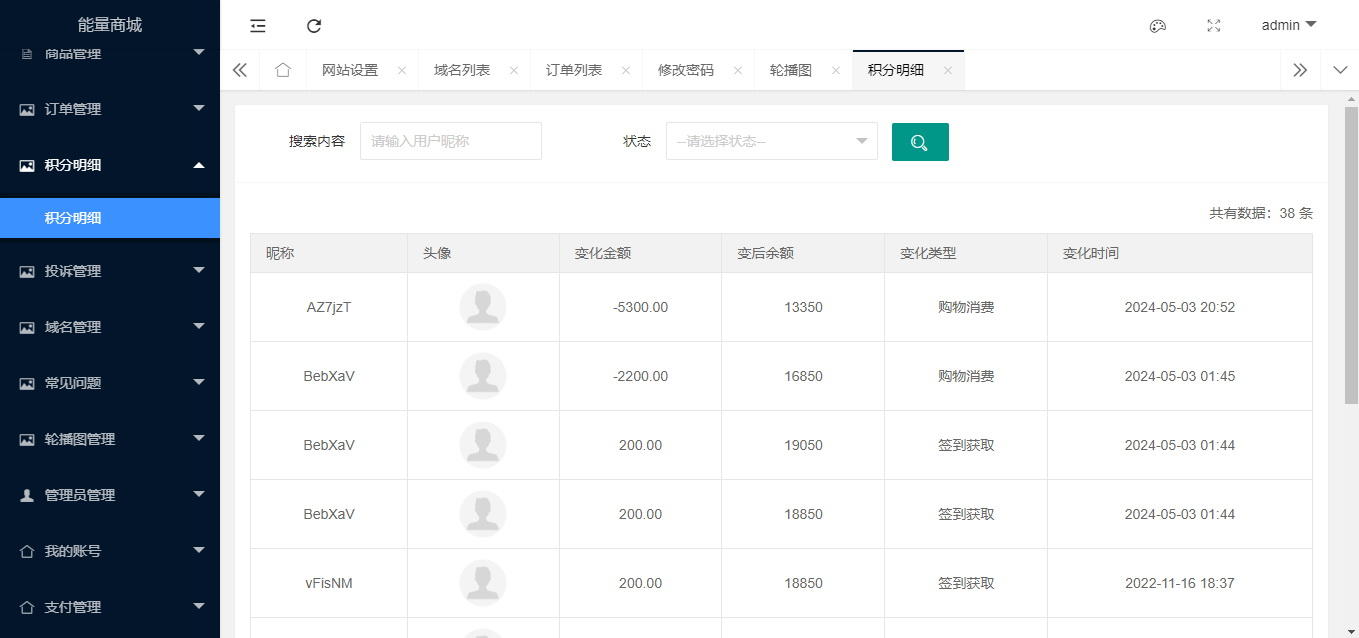Click the refresh page icon

[314, 26]
